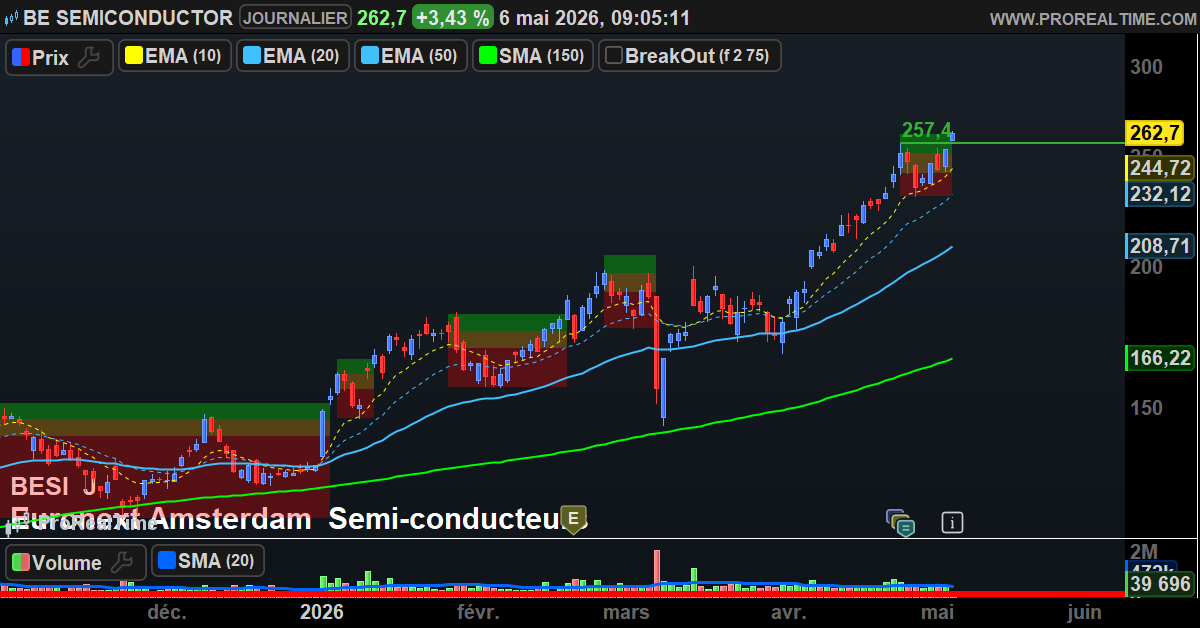Click the +3,43 % change badge
1200x628 pixels.
[453, 18]
